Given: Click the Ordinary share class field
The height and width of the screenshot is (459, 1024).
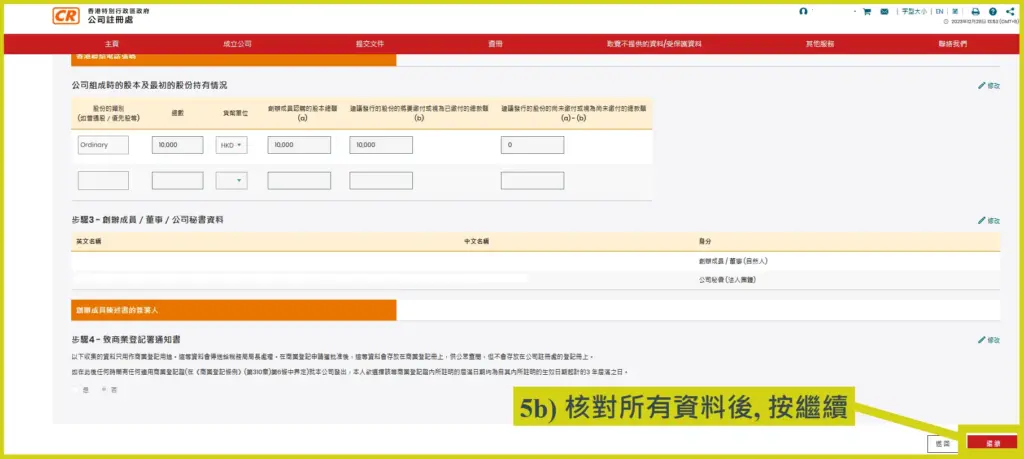Looking at the screenshot, I should (103, 145).
